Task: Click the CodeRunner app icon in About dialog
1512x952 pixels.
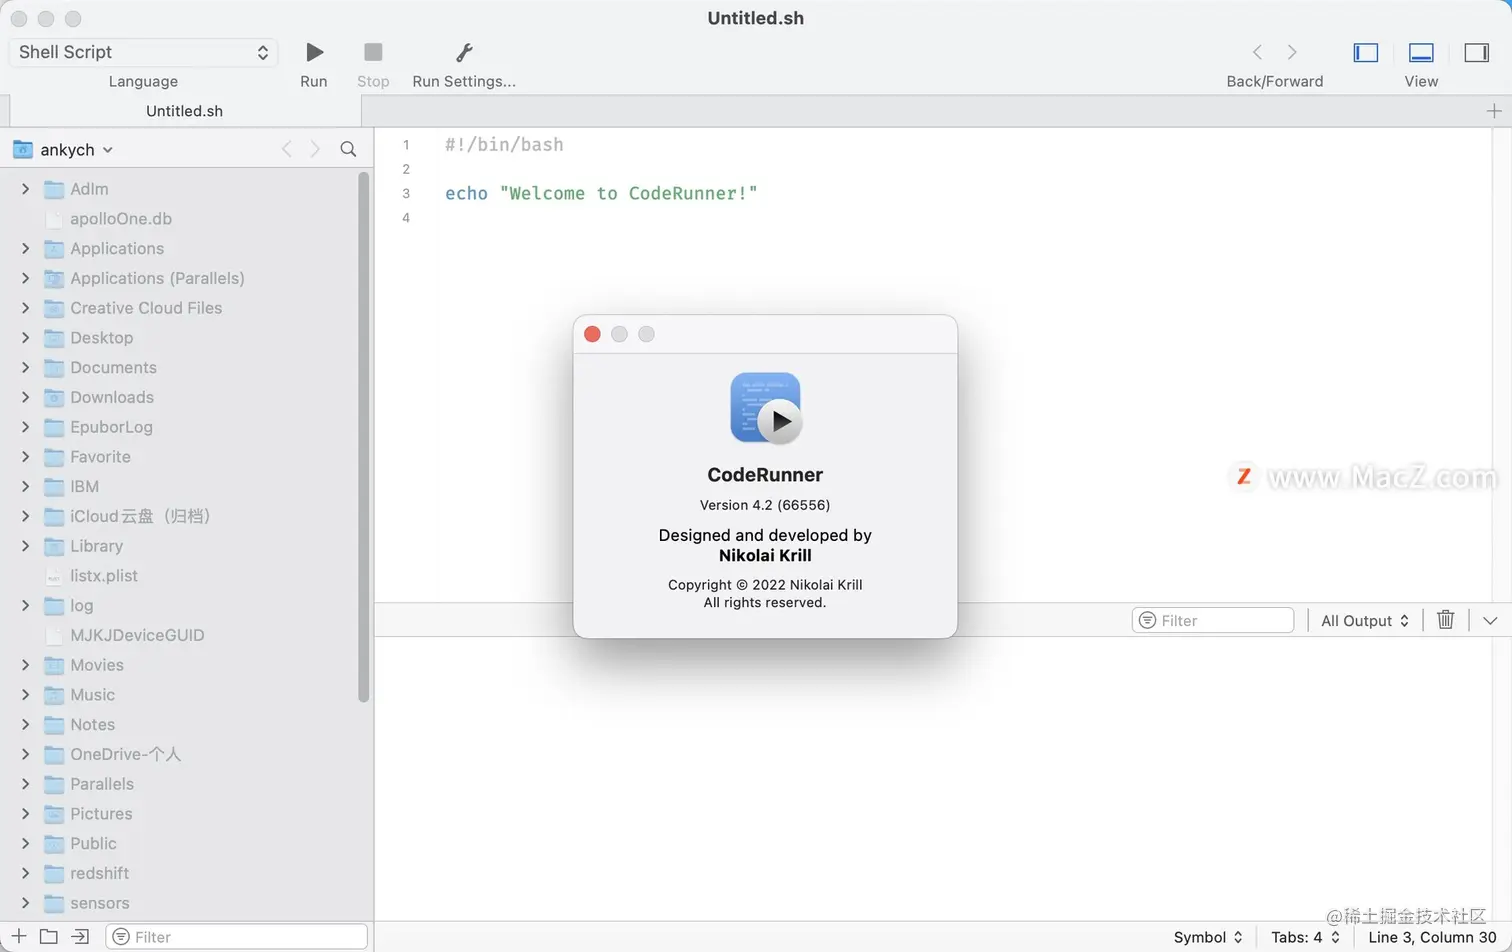Action: tap(766, 408)
